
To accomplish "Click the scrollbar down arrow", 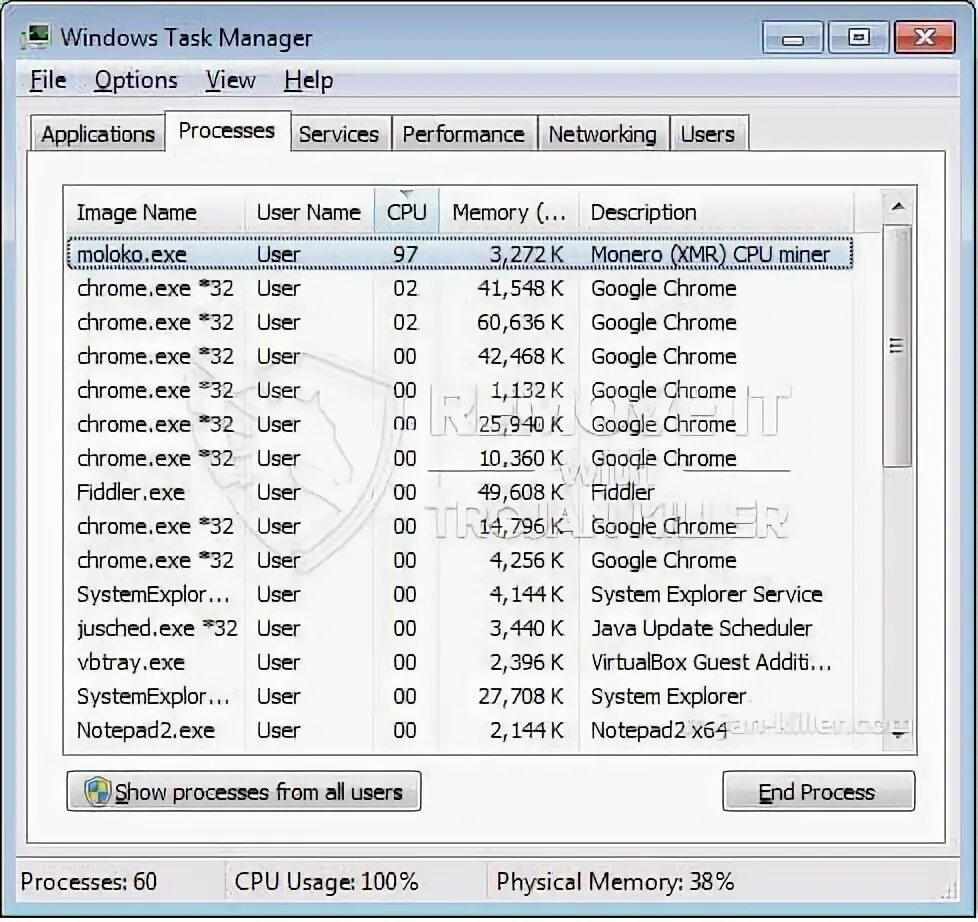I will [898, 735].
